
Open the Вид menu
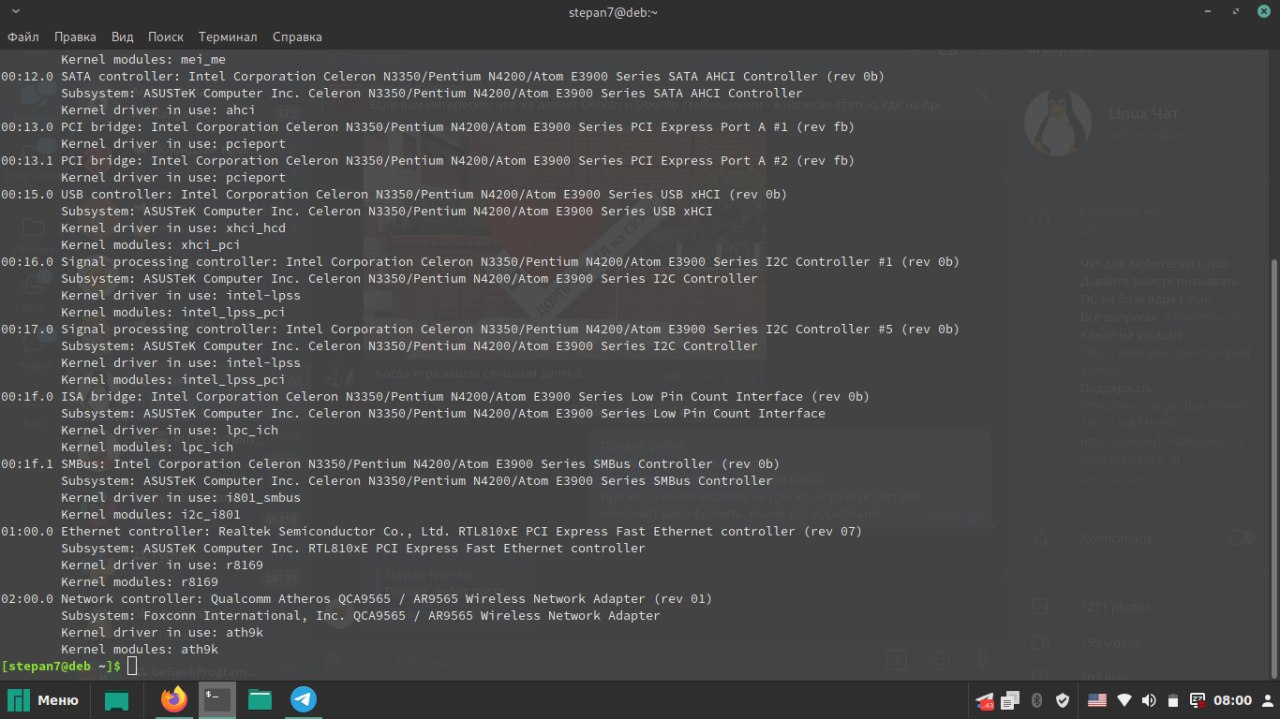[x=122, y=37]
